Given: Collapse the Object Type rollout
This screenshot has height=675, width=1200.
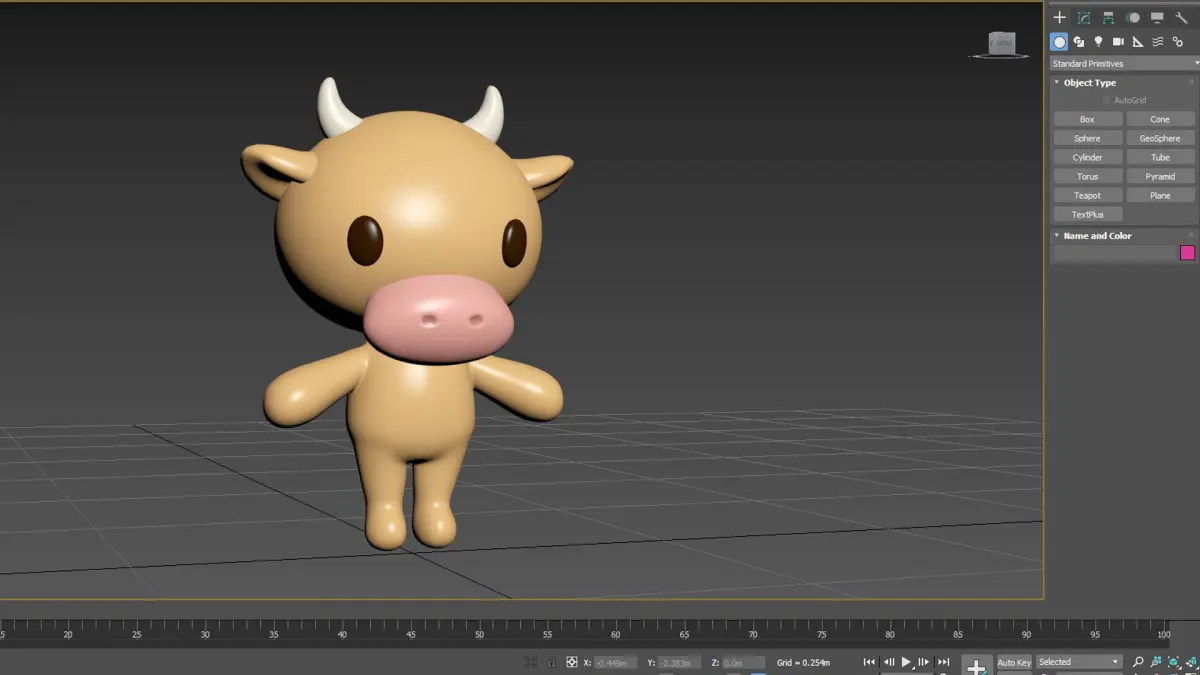Looking at the screenshot, I should point(1090,83).
